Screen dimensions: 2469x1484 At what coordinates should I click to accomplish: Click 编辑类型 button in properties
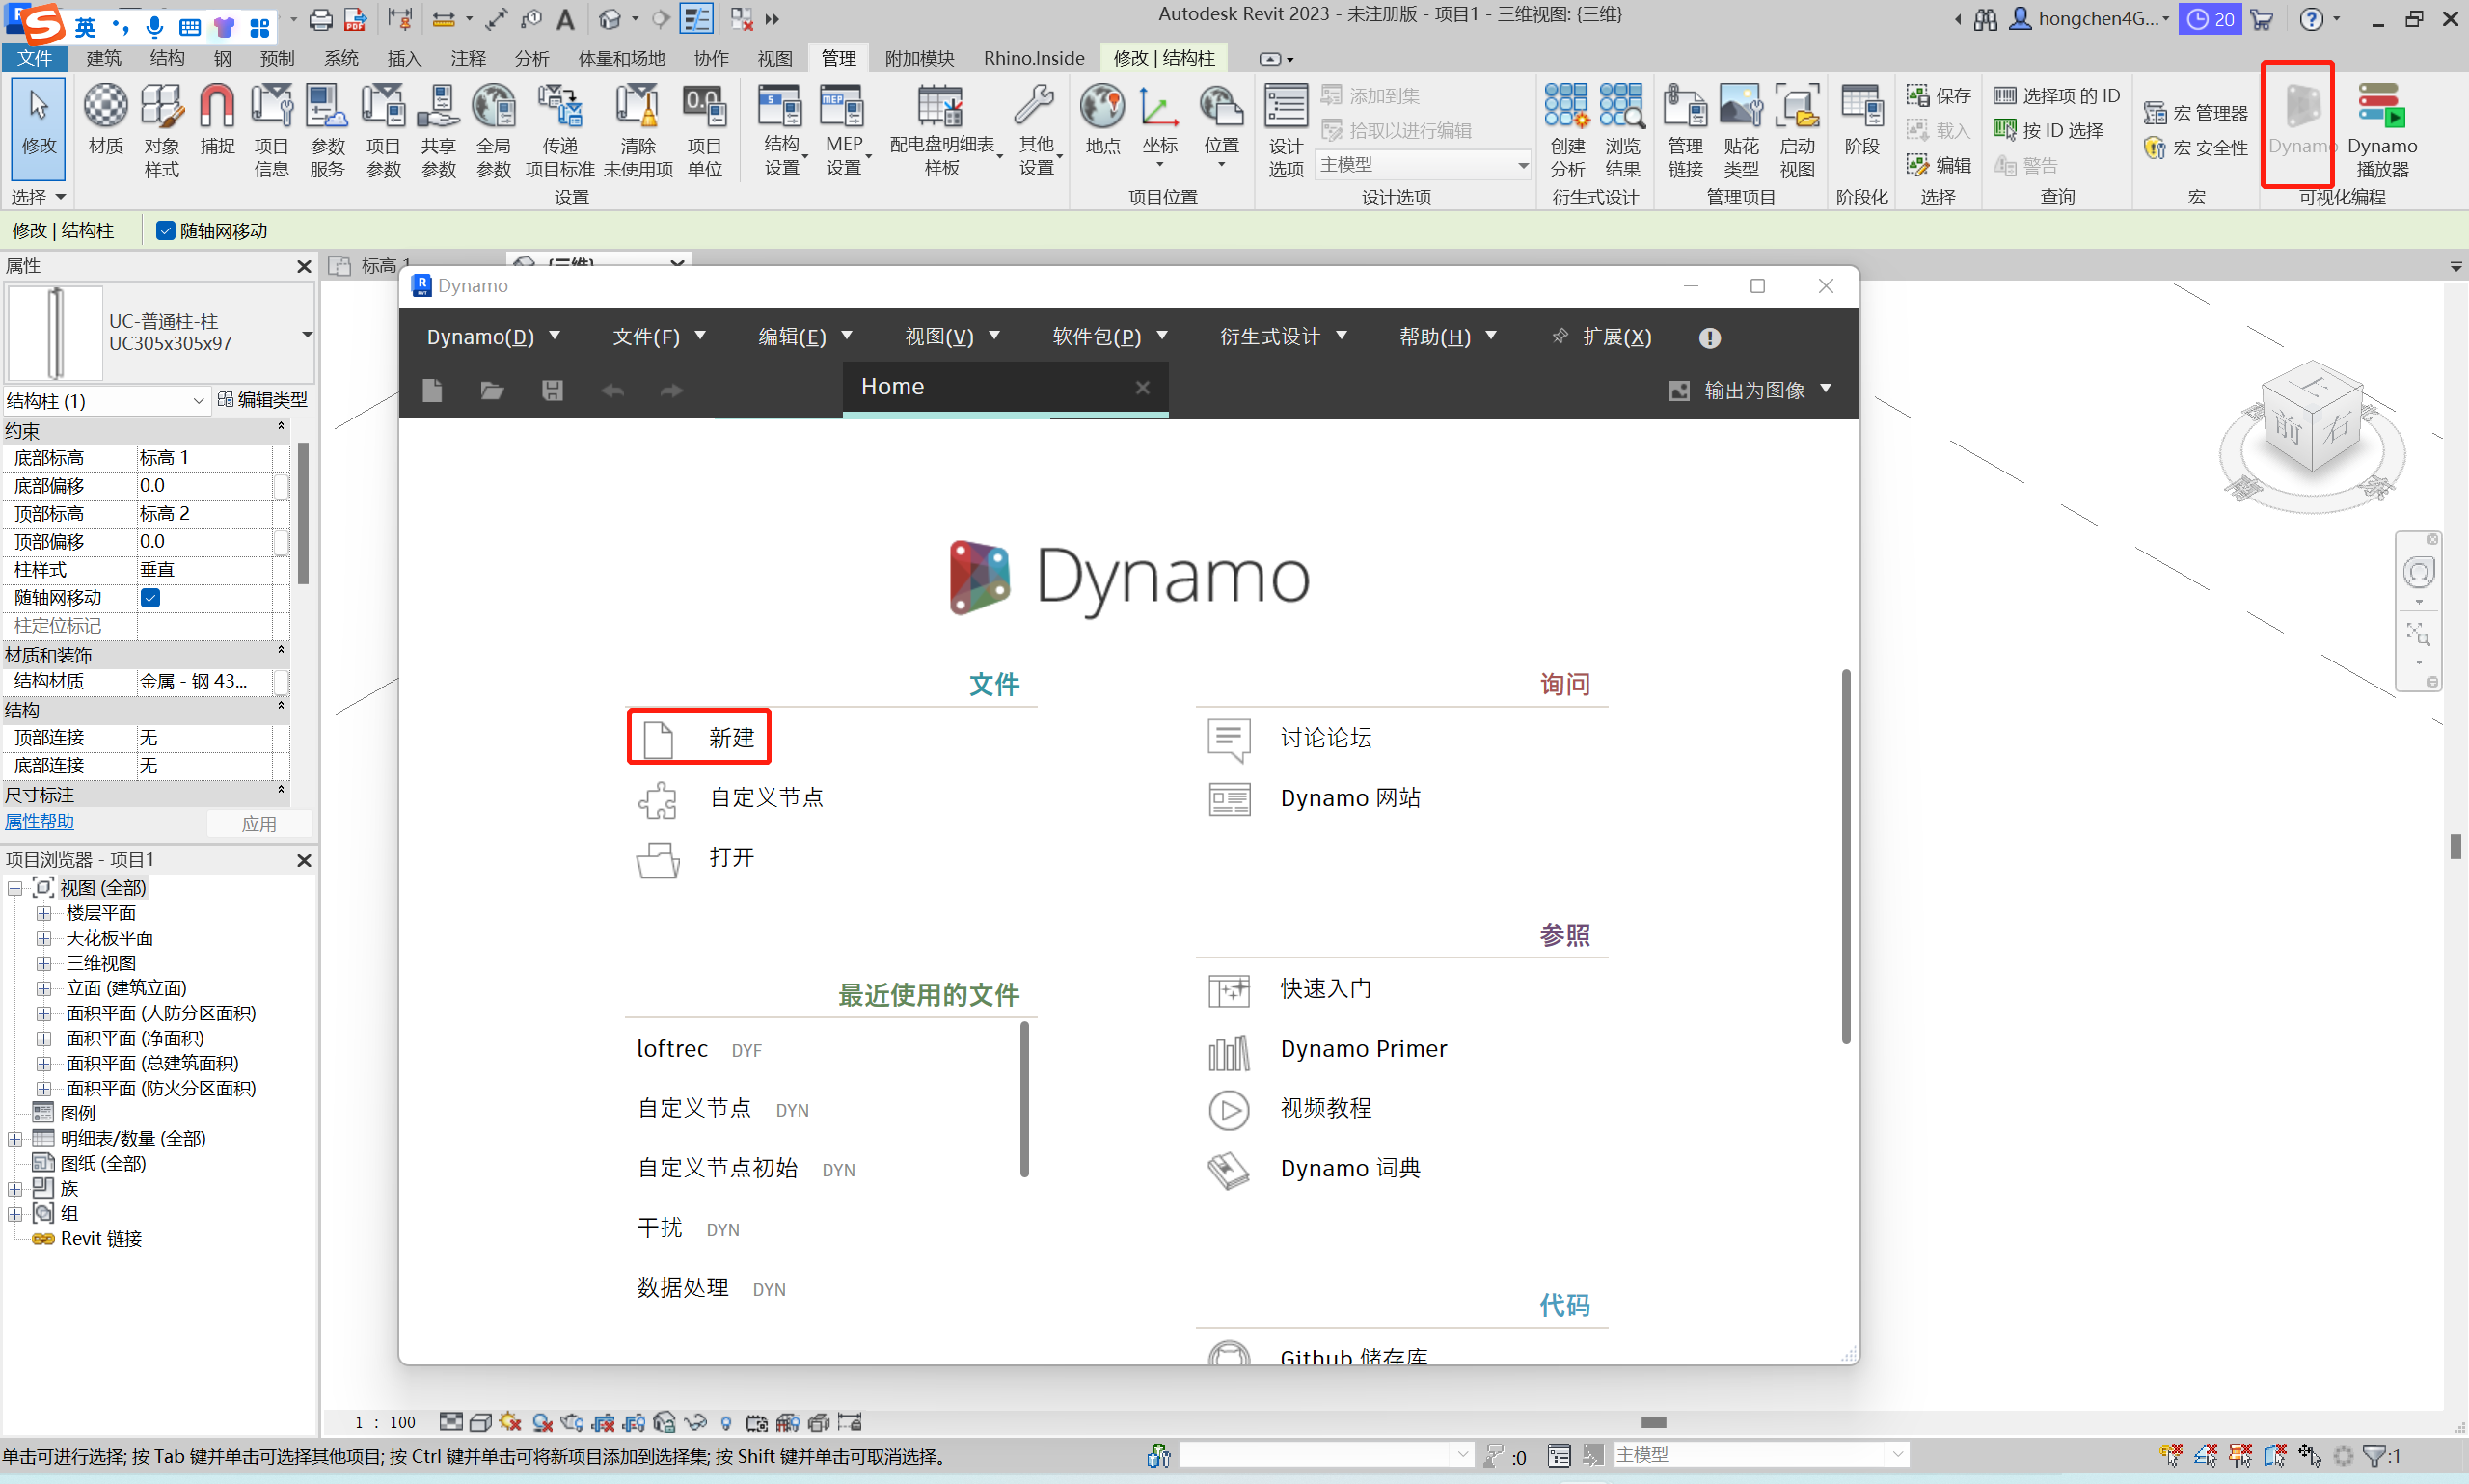(x=263, y=400)
